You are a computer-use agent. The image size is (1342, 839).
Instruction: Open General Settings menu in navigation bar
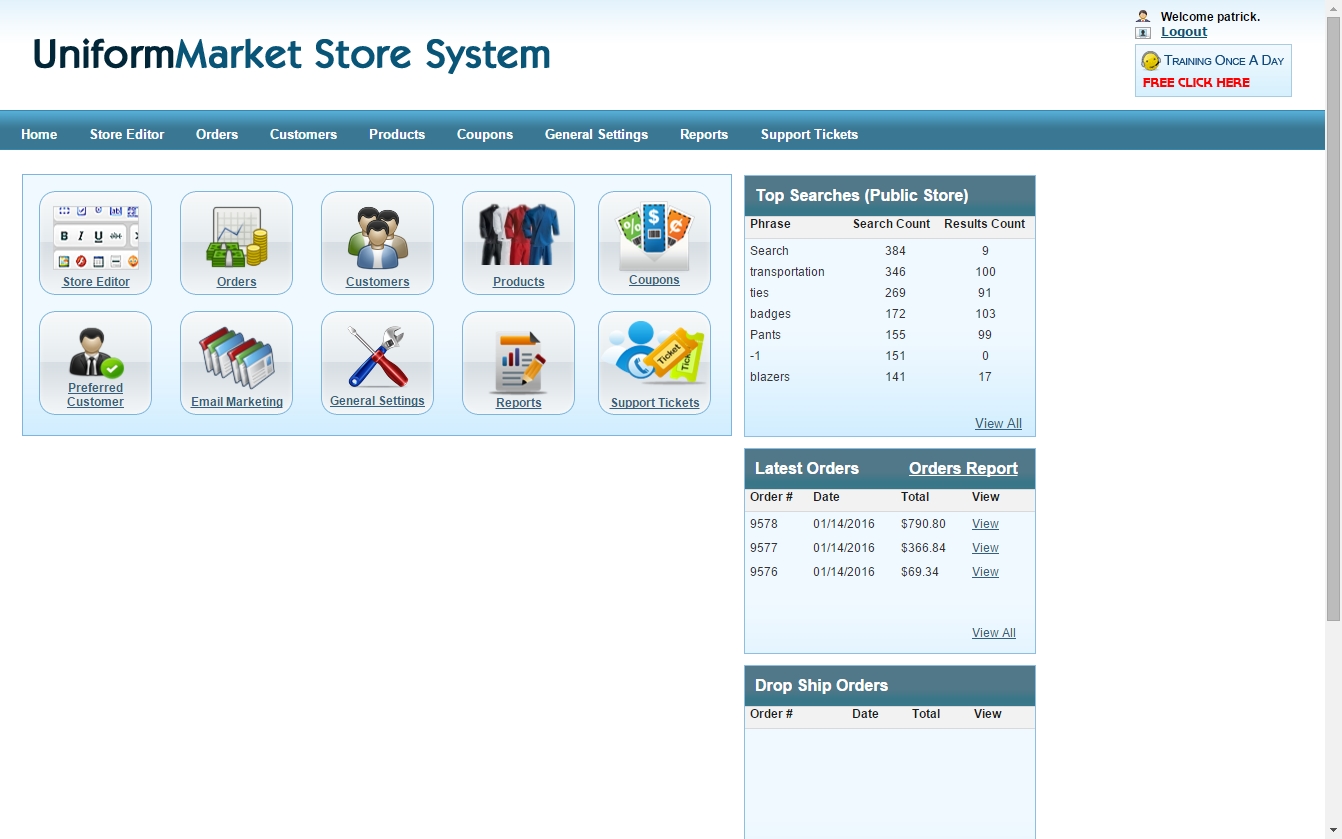tap(596, 134)
